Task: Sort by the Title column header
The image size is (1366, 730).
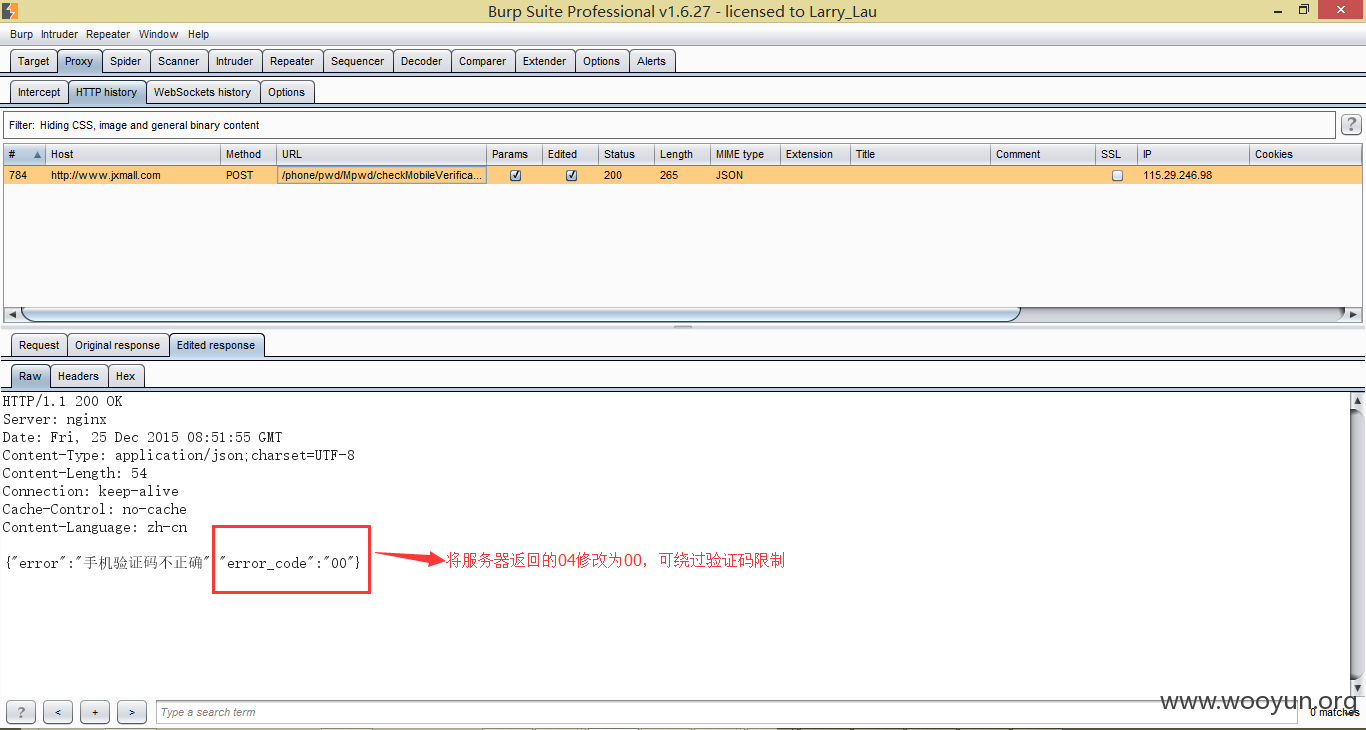Action: point(920,154)
